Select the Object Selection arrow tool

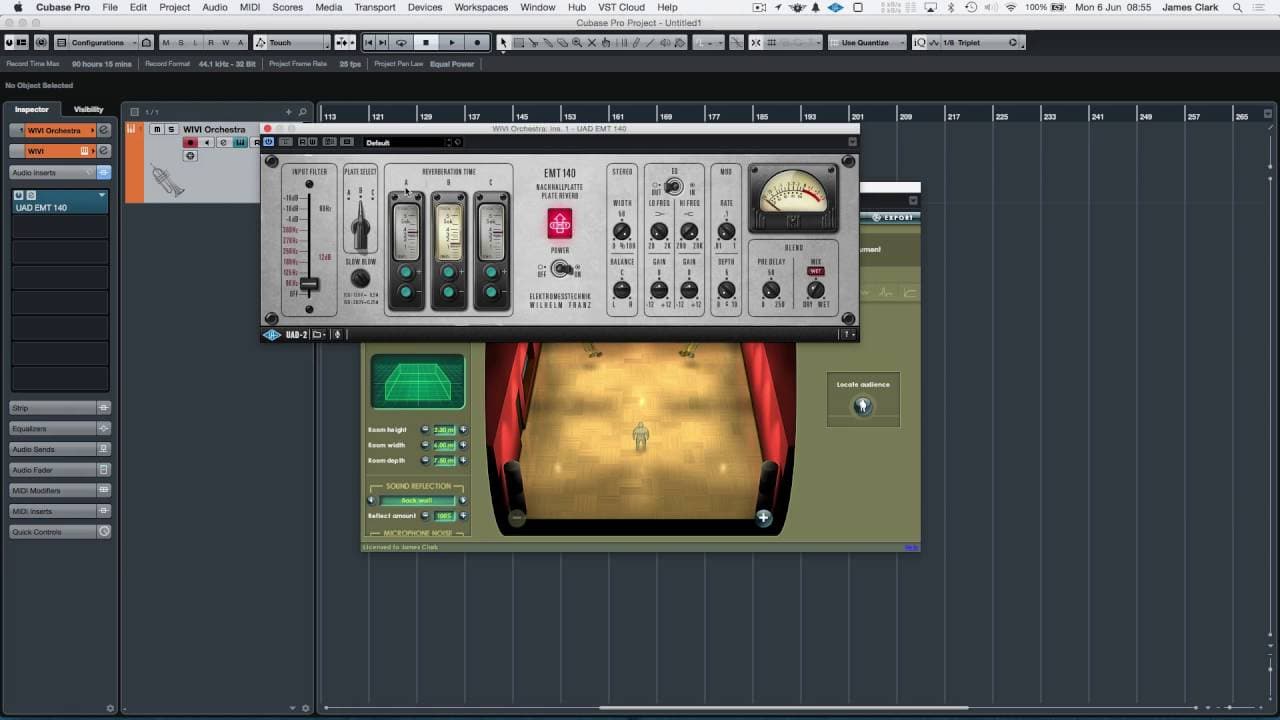(x=503, y=43)
